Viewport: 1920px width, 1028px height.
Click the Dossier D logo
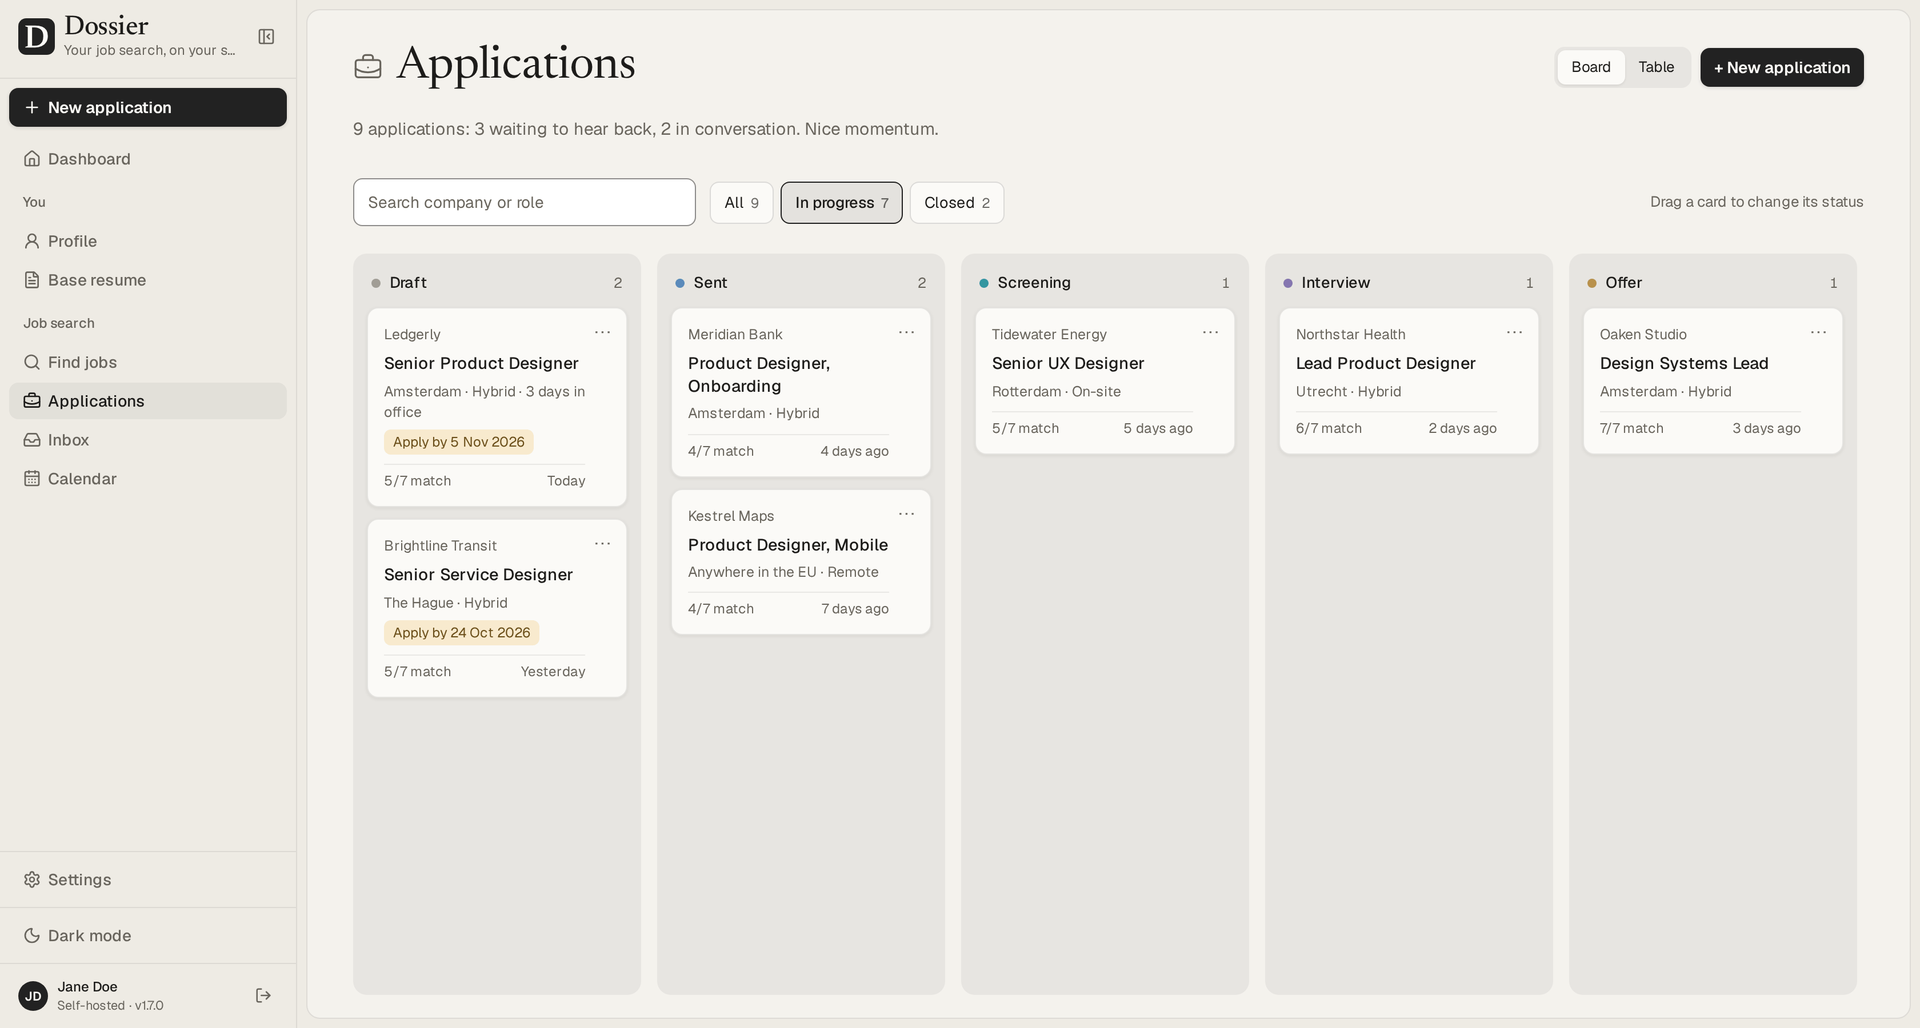36,37
